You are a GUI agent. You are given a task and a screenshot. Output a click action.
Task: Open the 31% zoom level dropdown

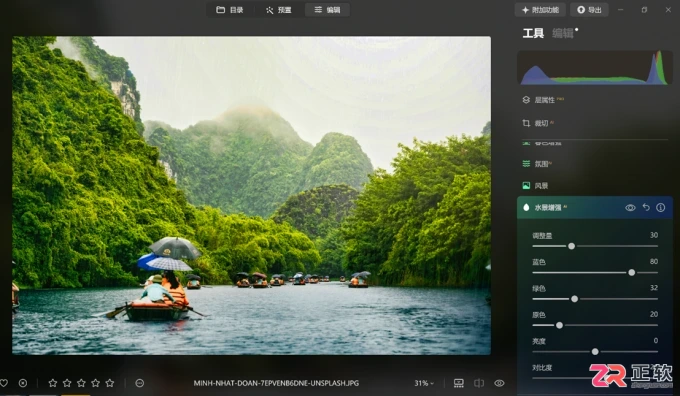point(424,383)
